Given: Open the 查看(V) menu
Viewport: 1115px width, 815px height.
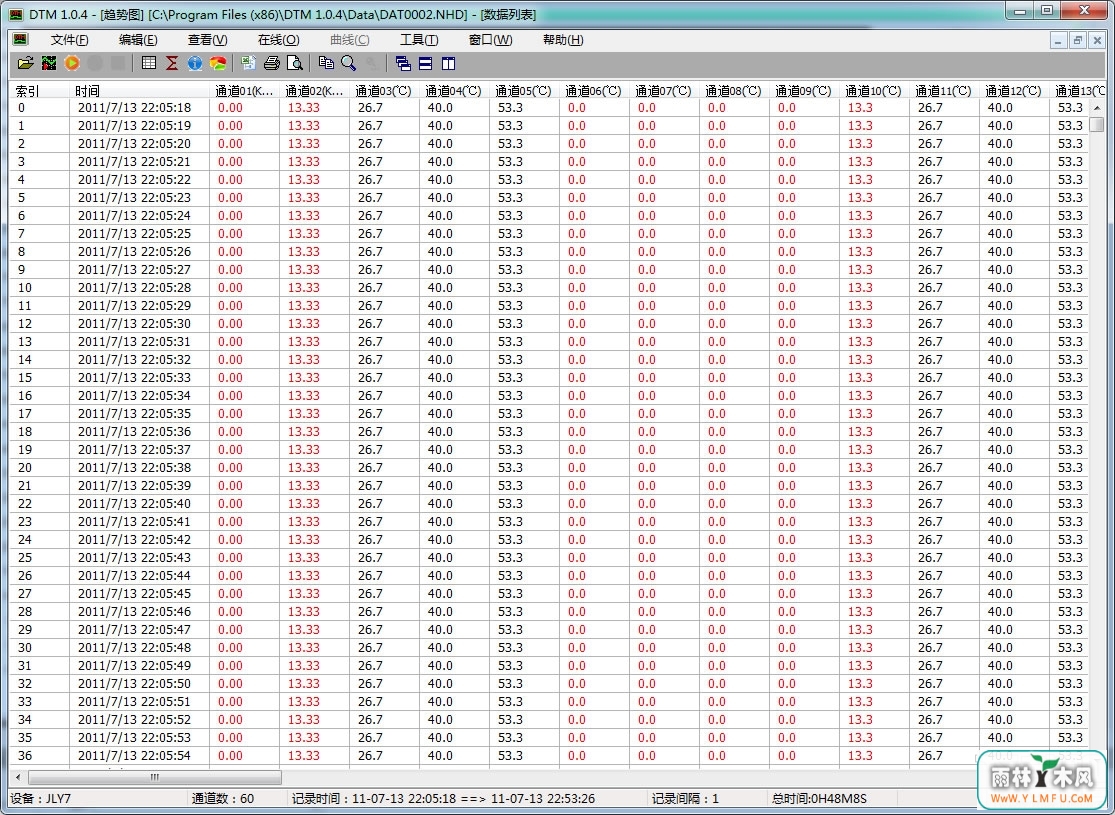Looking at the screenshot, I should pyautogui.click(x=208, y=40).
